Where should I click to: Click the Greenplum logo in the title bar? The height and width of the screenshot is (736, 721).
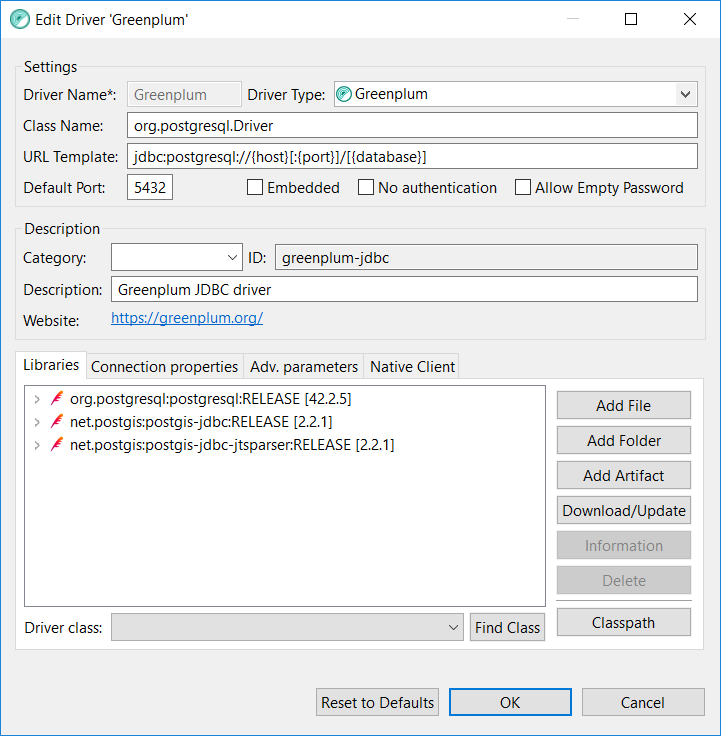point(19,19)
